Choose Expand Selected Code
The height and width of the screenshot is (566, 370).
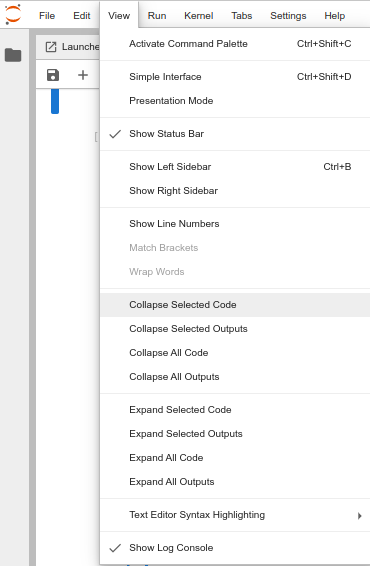pyautogui.click(x=235, y=410)
